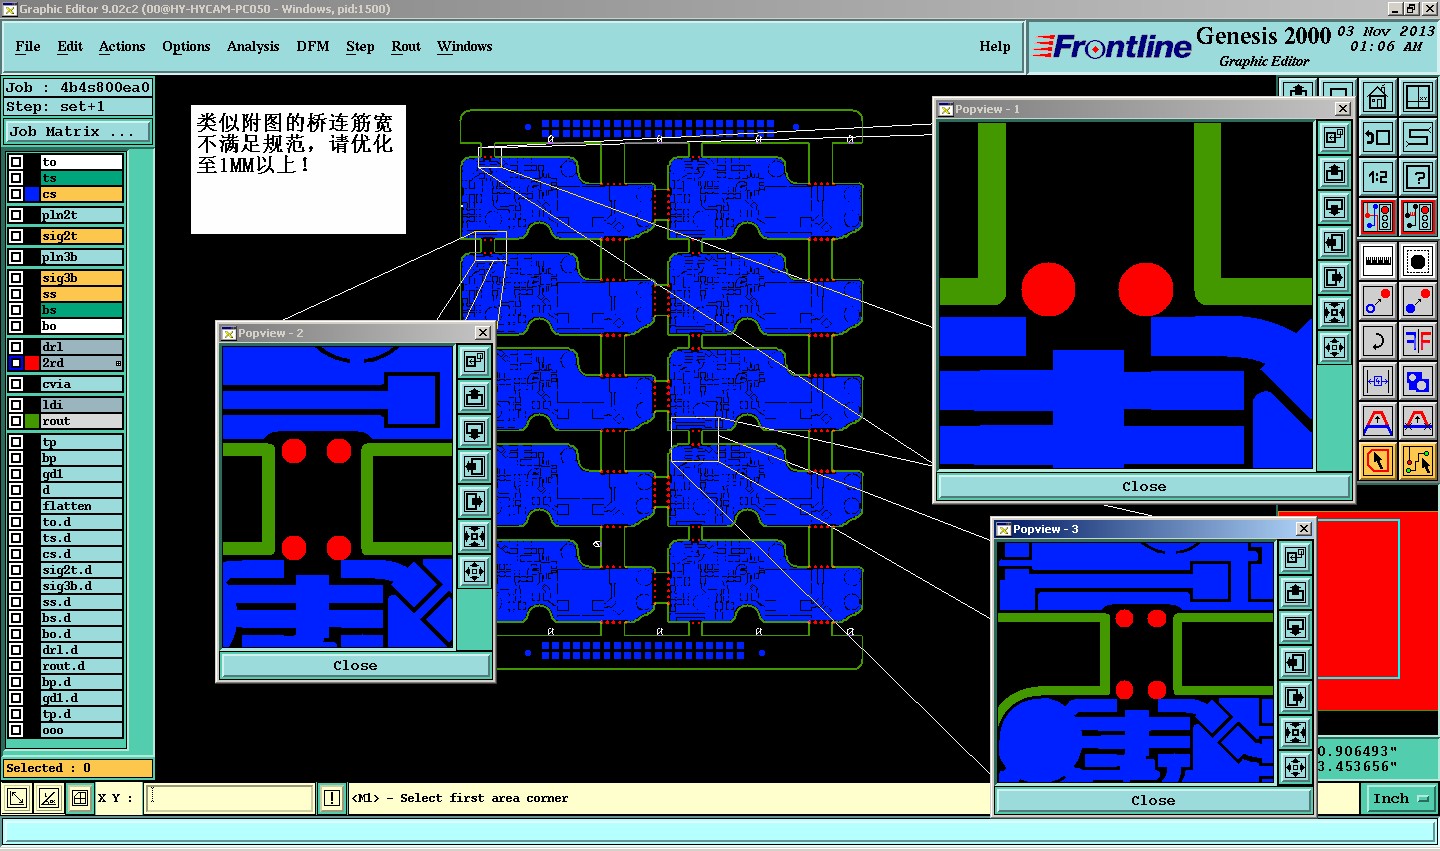Click the green color swatch of rout layer
The height and width of the screenshot is (851, 1440).
coord(32,421)
